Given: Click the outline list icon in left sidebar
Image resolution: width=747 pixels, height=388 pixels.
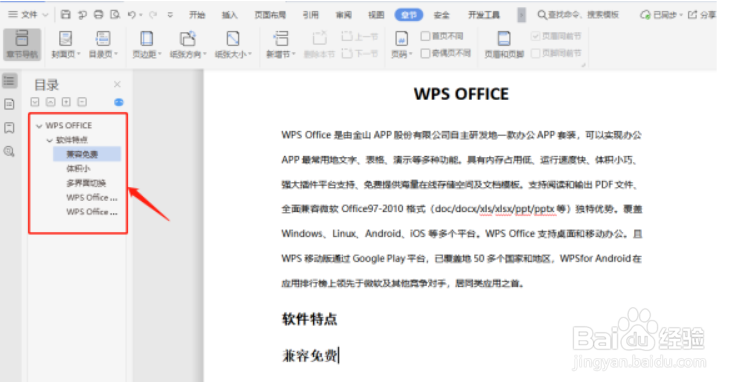Looking at the screenshot, I should [x=10, y=81].
